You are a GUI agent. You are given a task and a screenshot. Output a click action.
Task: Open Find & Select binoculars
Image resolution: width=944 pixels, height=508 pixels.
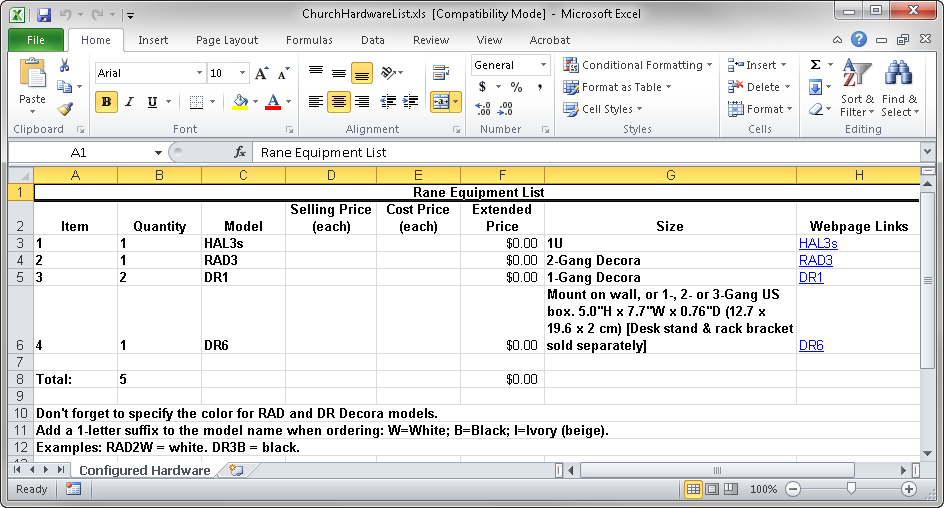[x=899, y=88]
